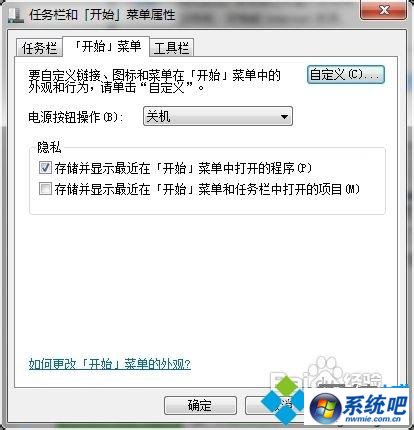
Task: Close the dialog with the red X button
Action: 383,10
